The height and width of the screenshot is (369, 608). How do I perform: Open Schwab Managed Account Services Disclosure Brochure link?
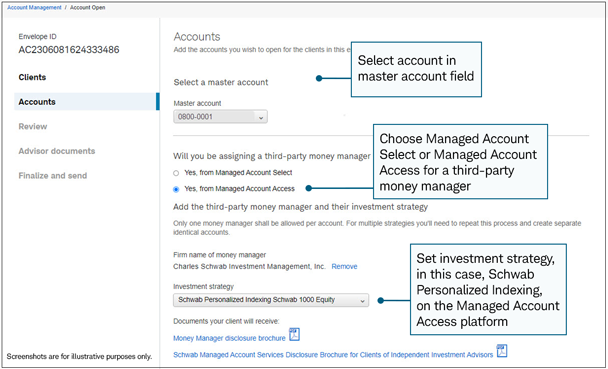coord(333,355)
